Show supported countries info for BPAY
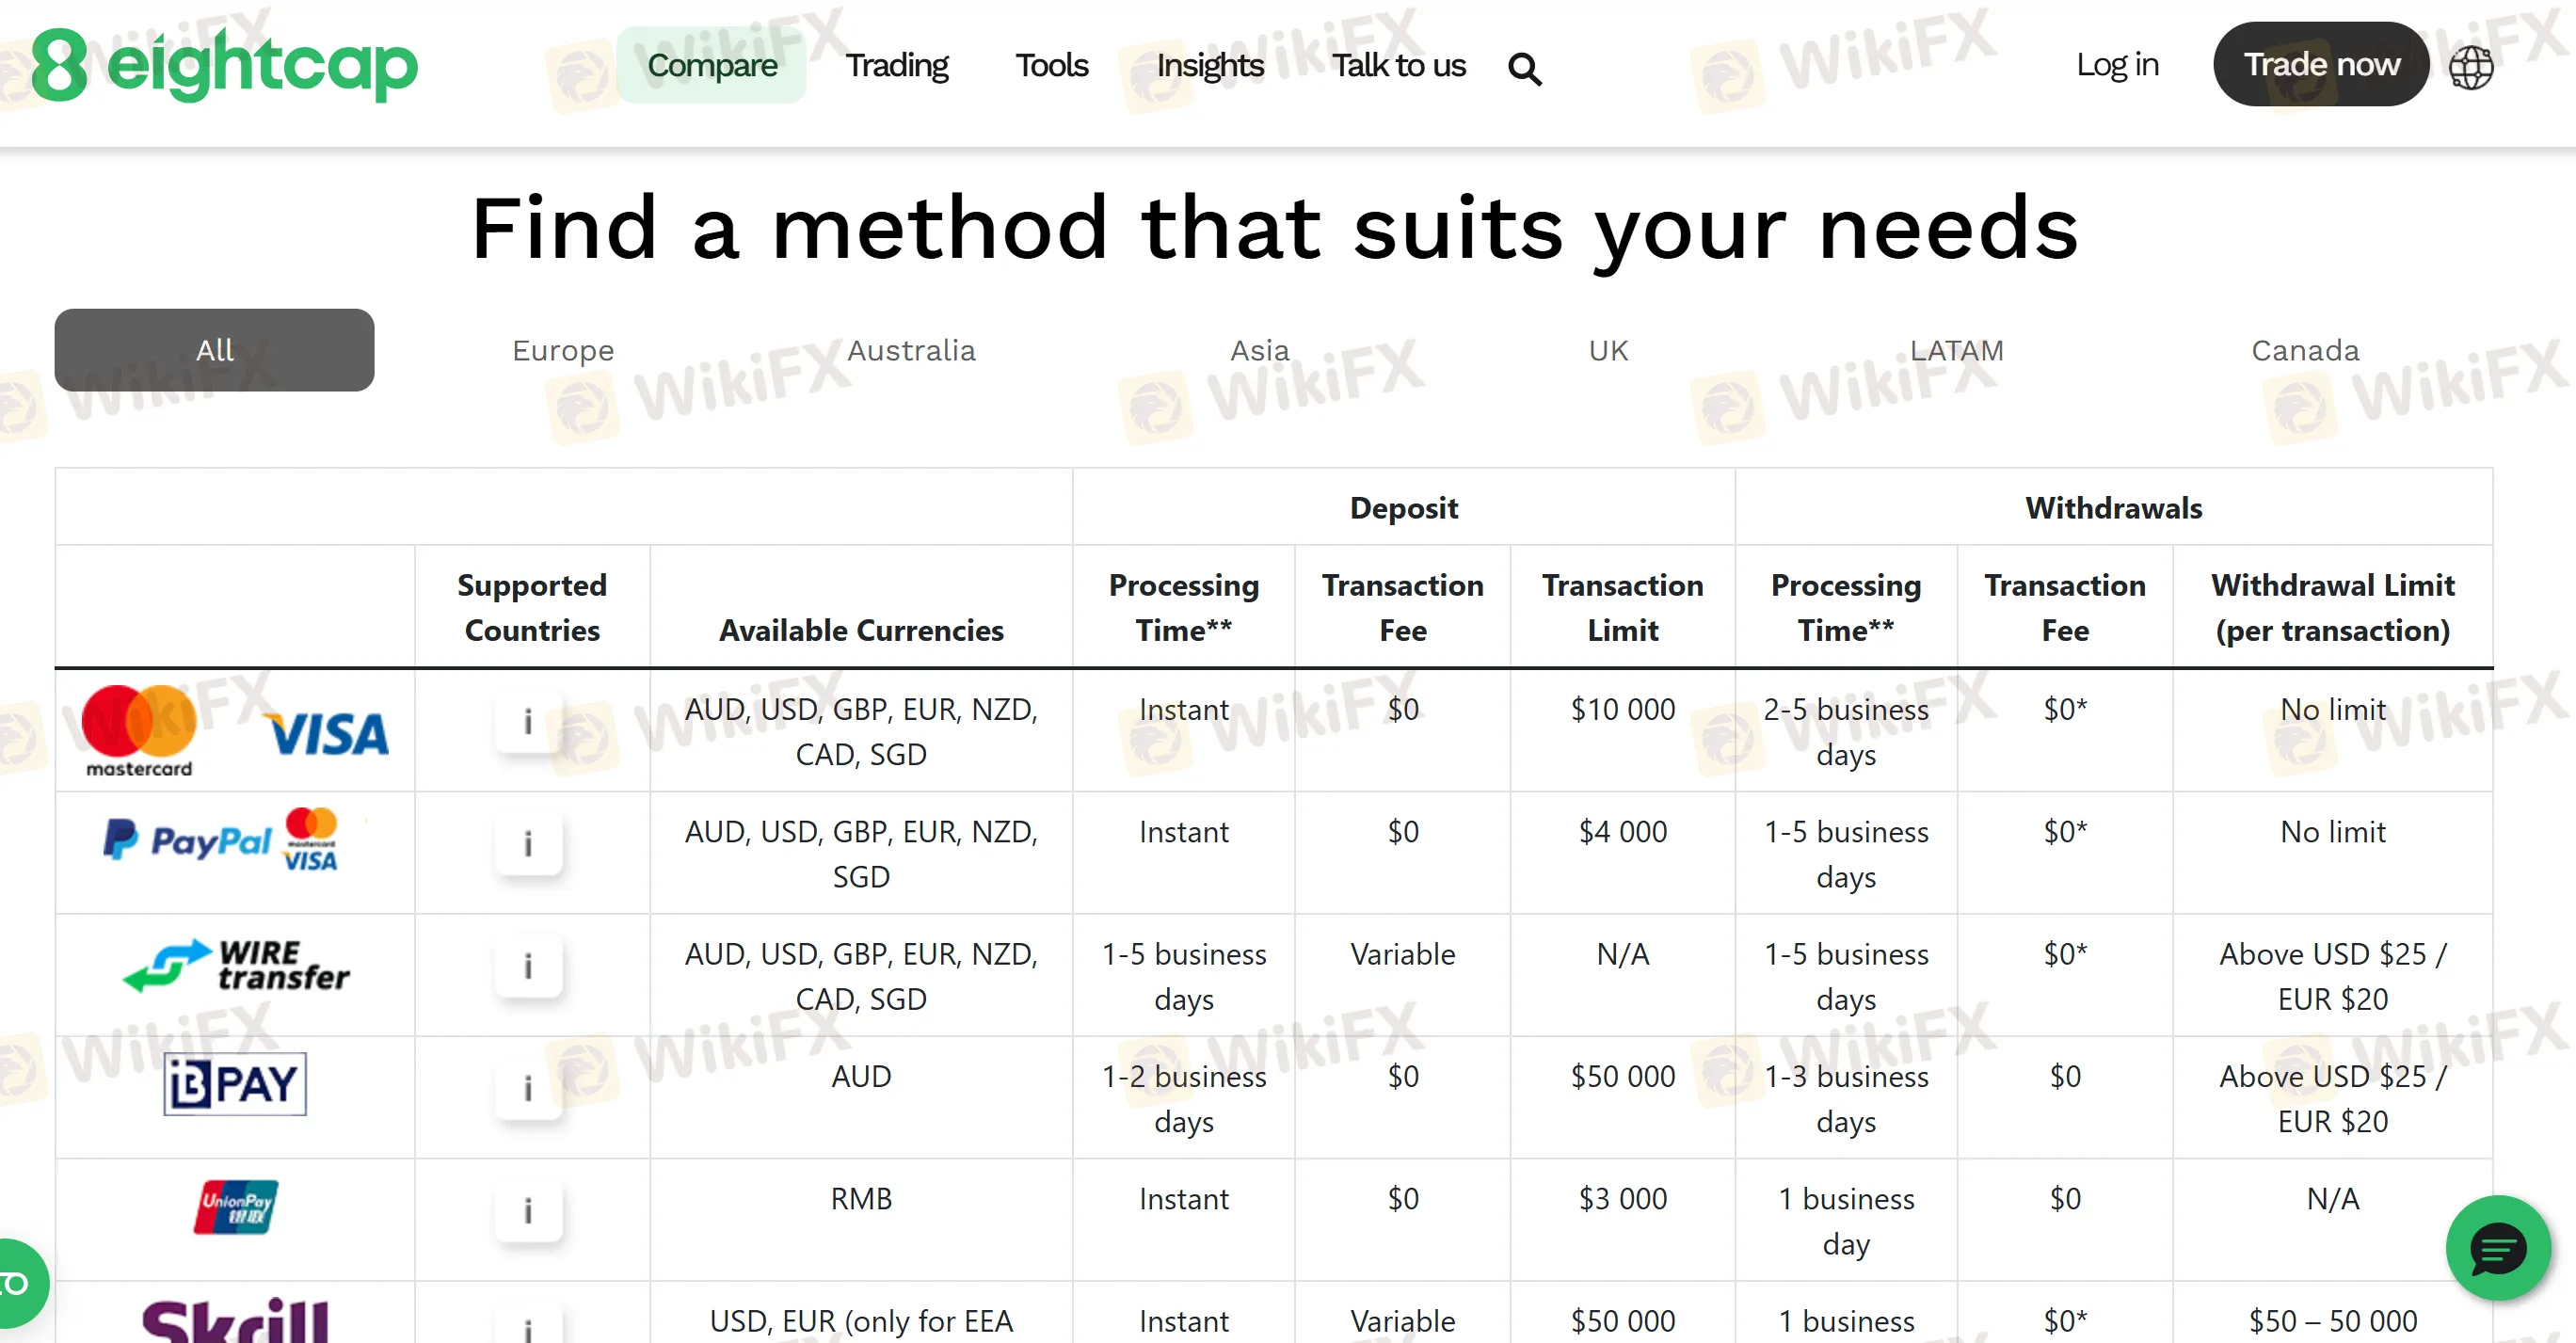The image size is (2576, 1343). coord(528,1088)
